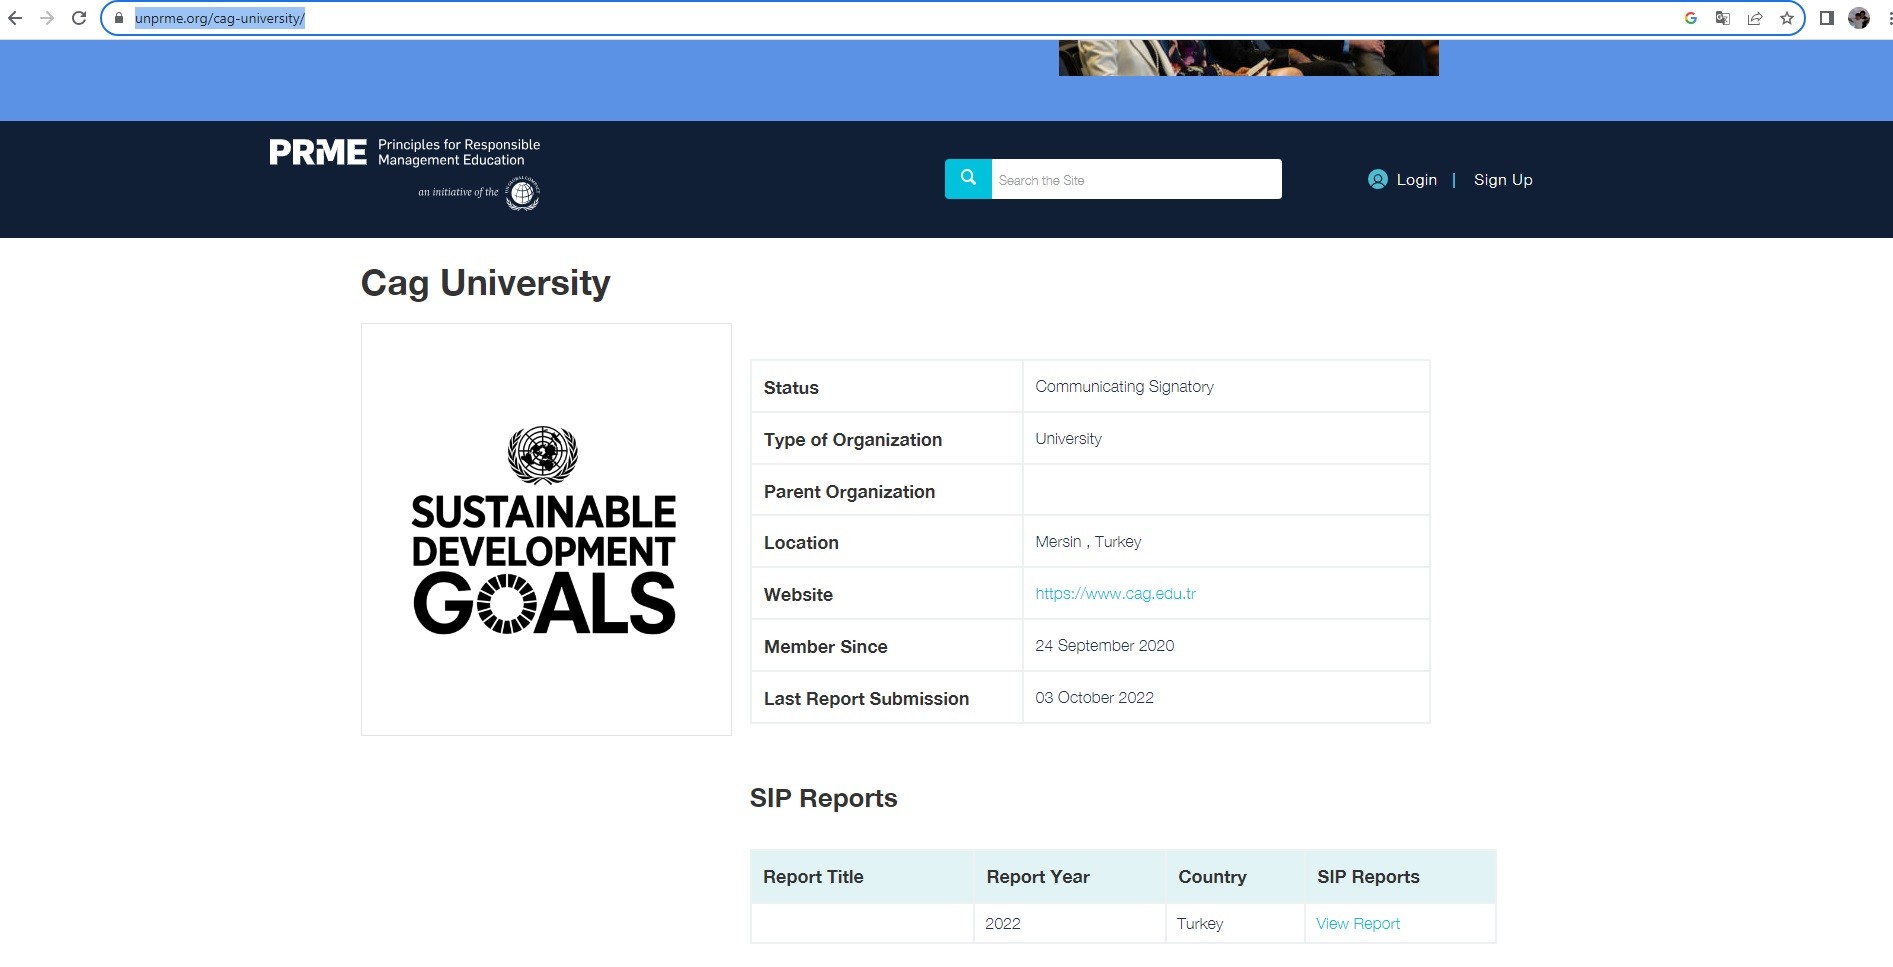Open the Sign Up link
The image size is (1893, 967).
coord(1503,180)
